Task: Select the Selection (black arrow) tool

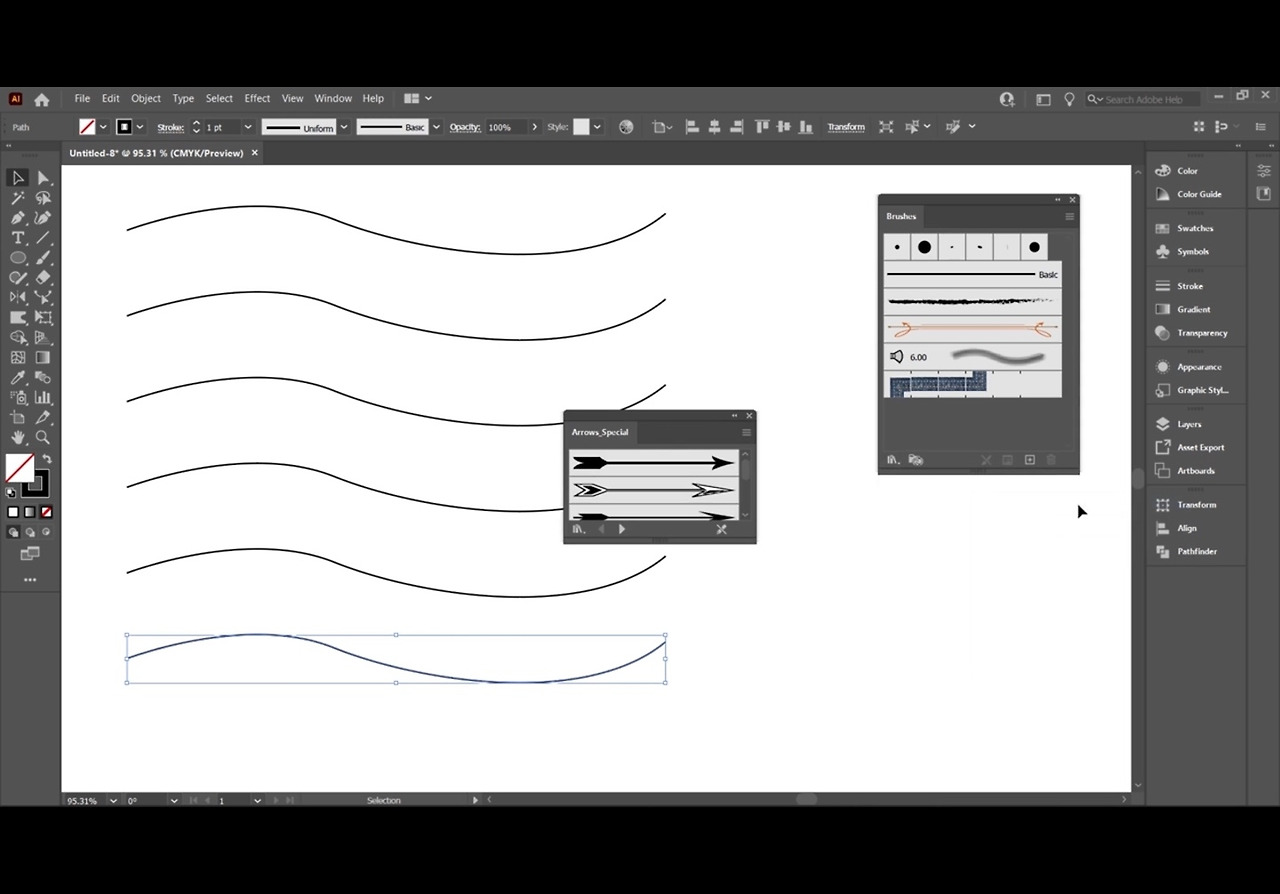Action: coord(18,178)
